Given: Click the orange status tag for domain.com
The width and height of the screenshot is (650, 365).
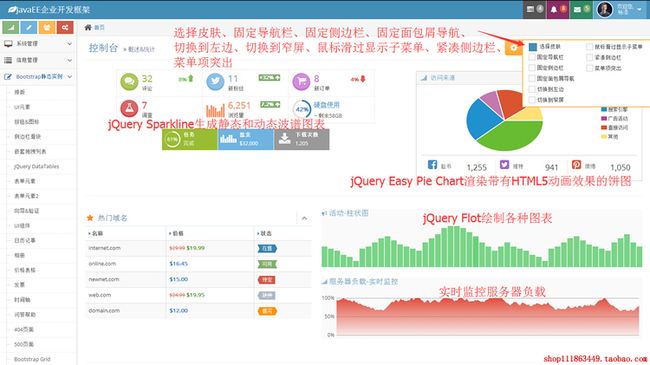Looking at the screenshot, I should (267, 311).
